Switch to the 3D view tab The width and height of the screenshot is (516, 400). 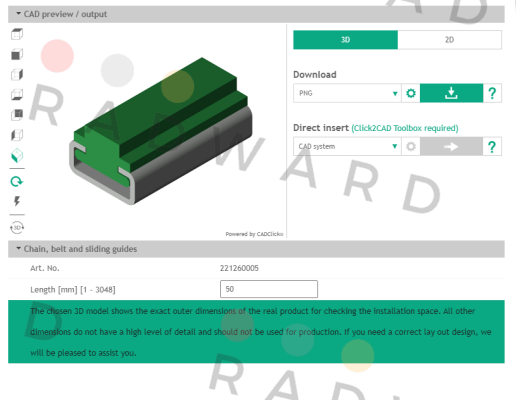(345, 40)
